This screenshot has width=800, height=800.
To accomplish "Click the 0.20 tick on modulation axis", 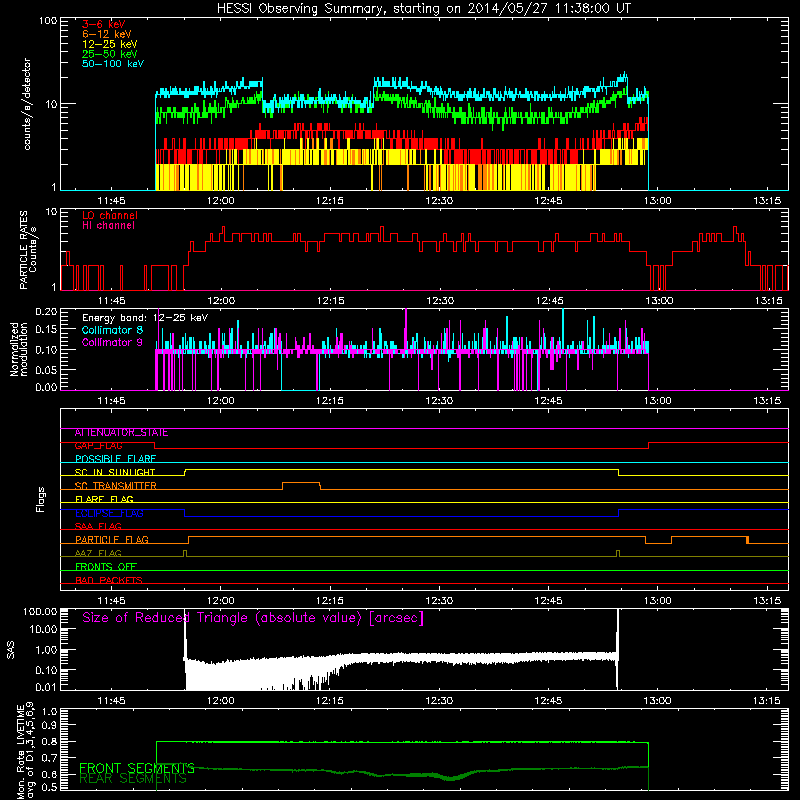I will (46, 311).
